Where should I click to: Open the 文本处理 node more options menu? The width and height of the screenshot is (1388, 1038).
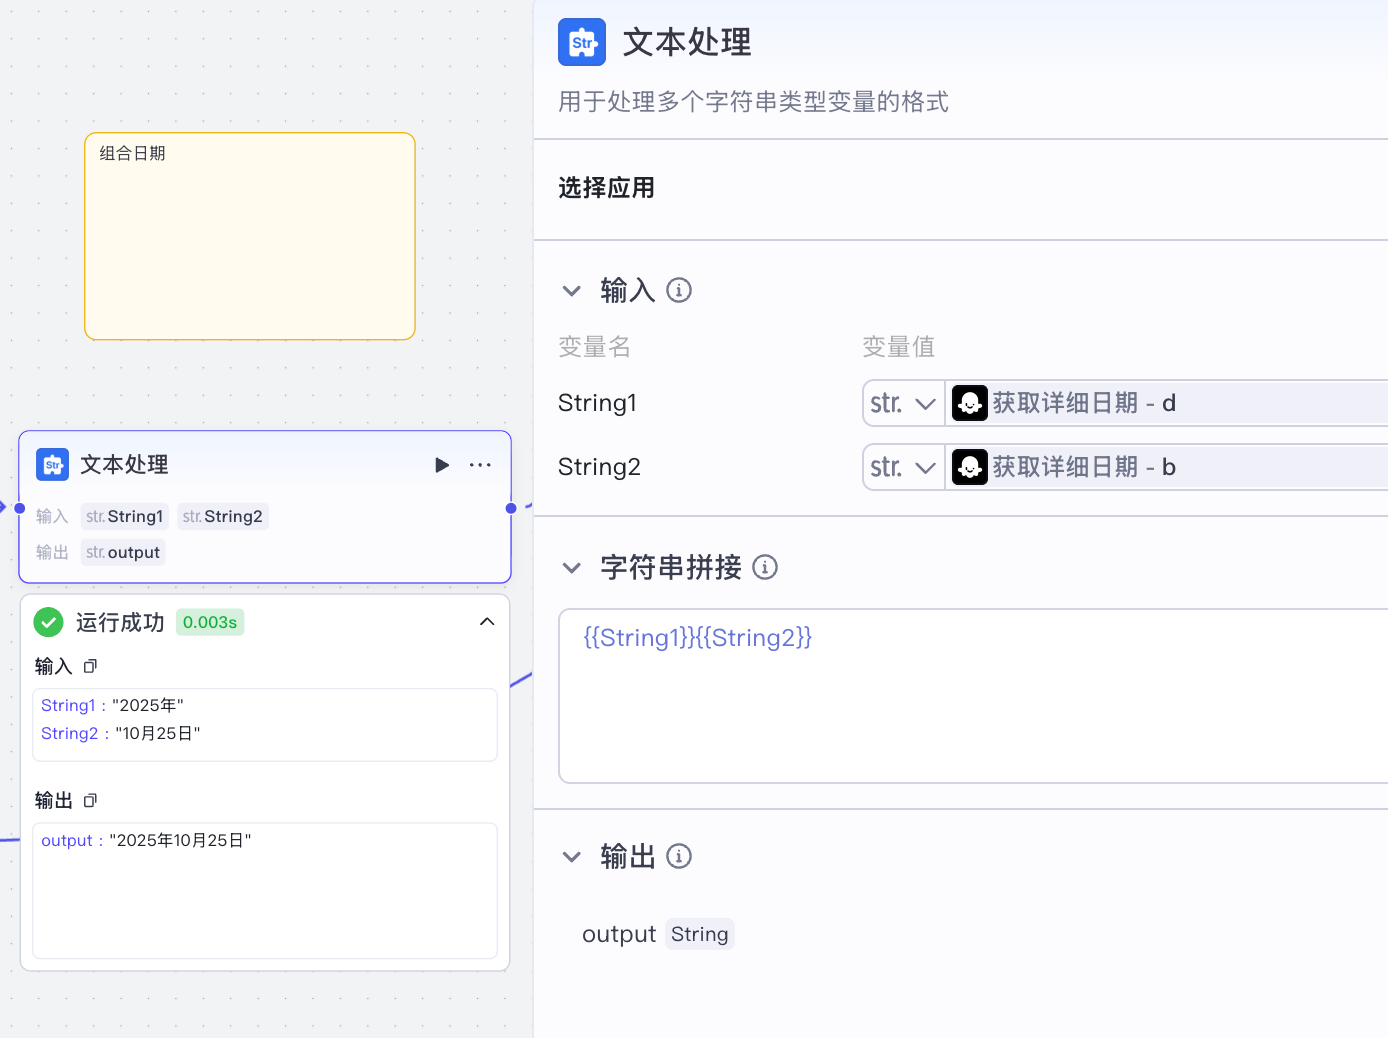[480, 465]
